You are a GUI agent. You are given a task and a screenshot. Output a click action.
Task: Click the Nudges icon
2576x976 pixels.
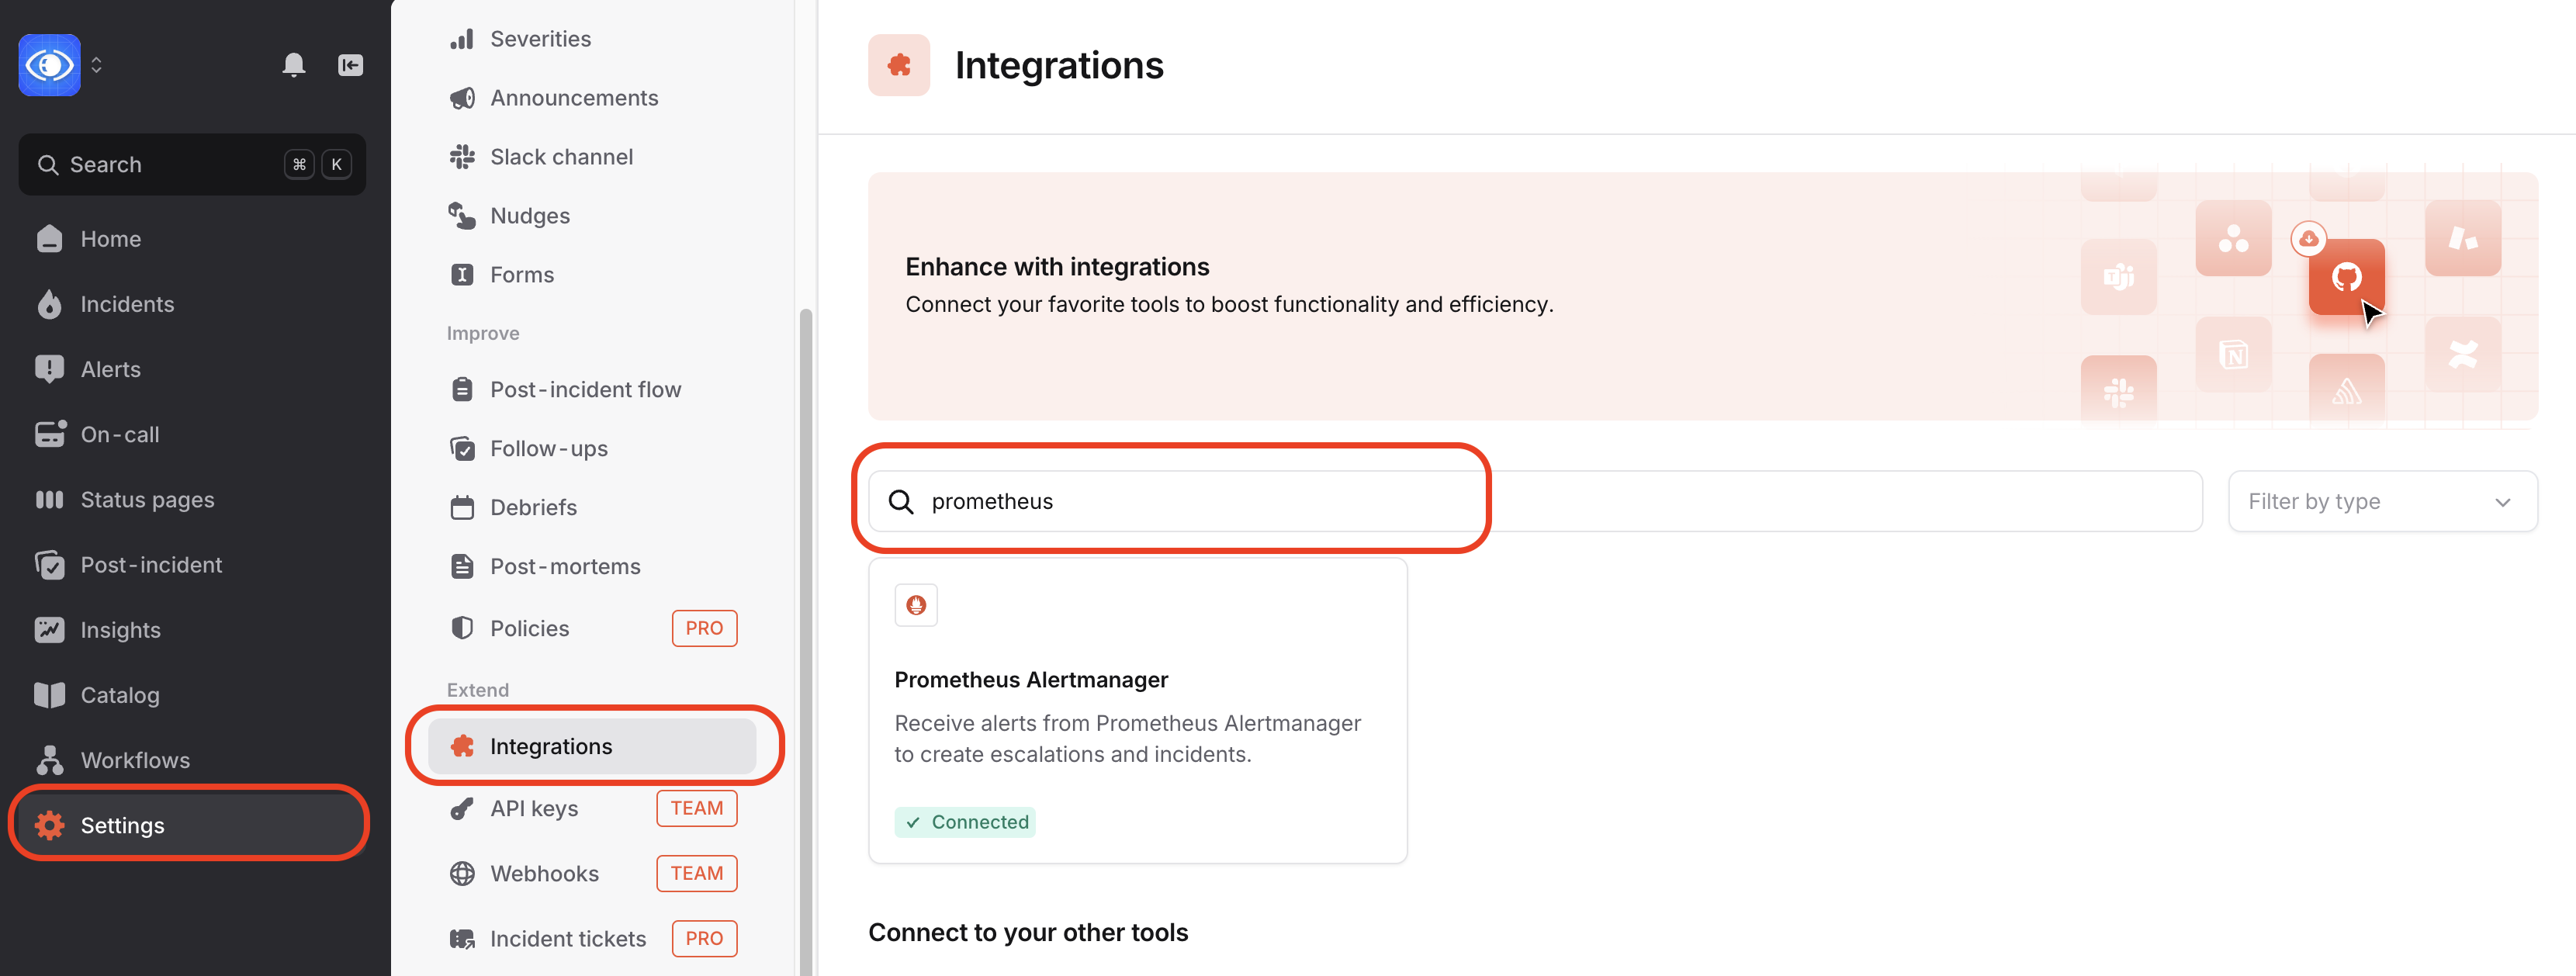click(462, 216)
